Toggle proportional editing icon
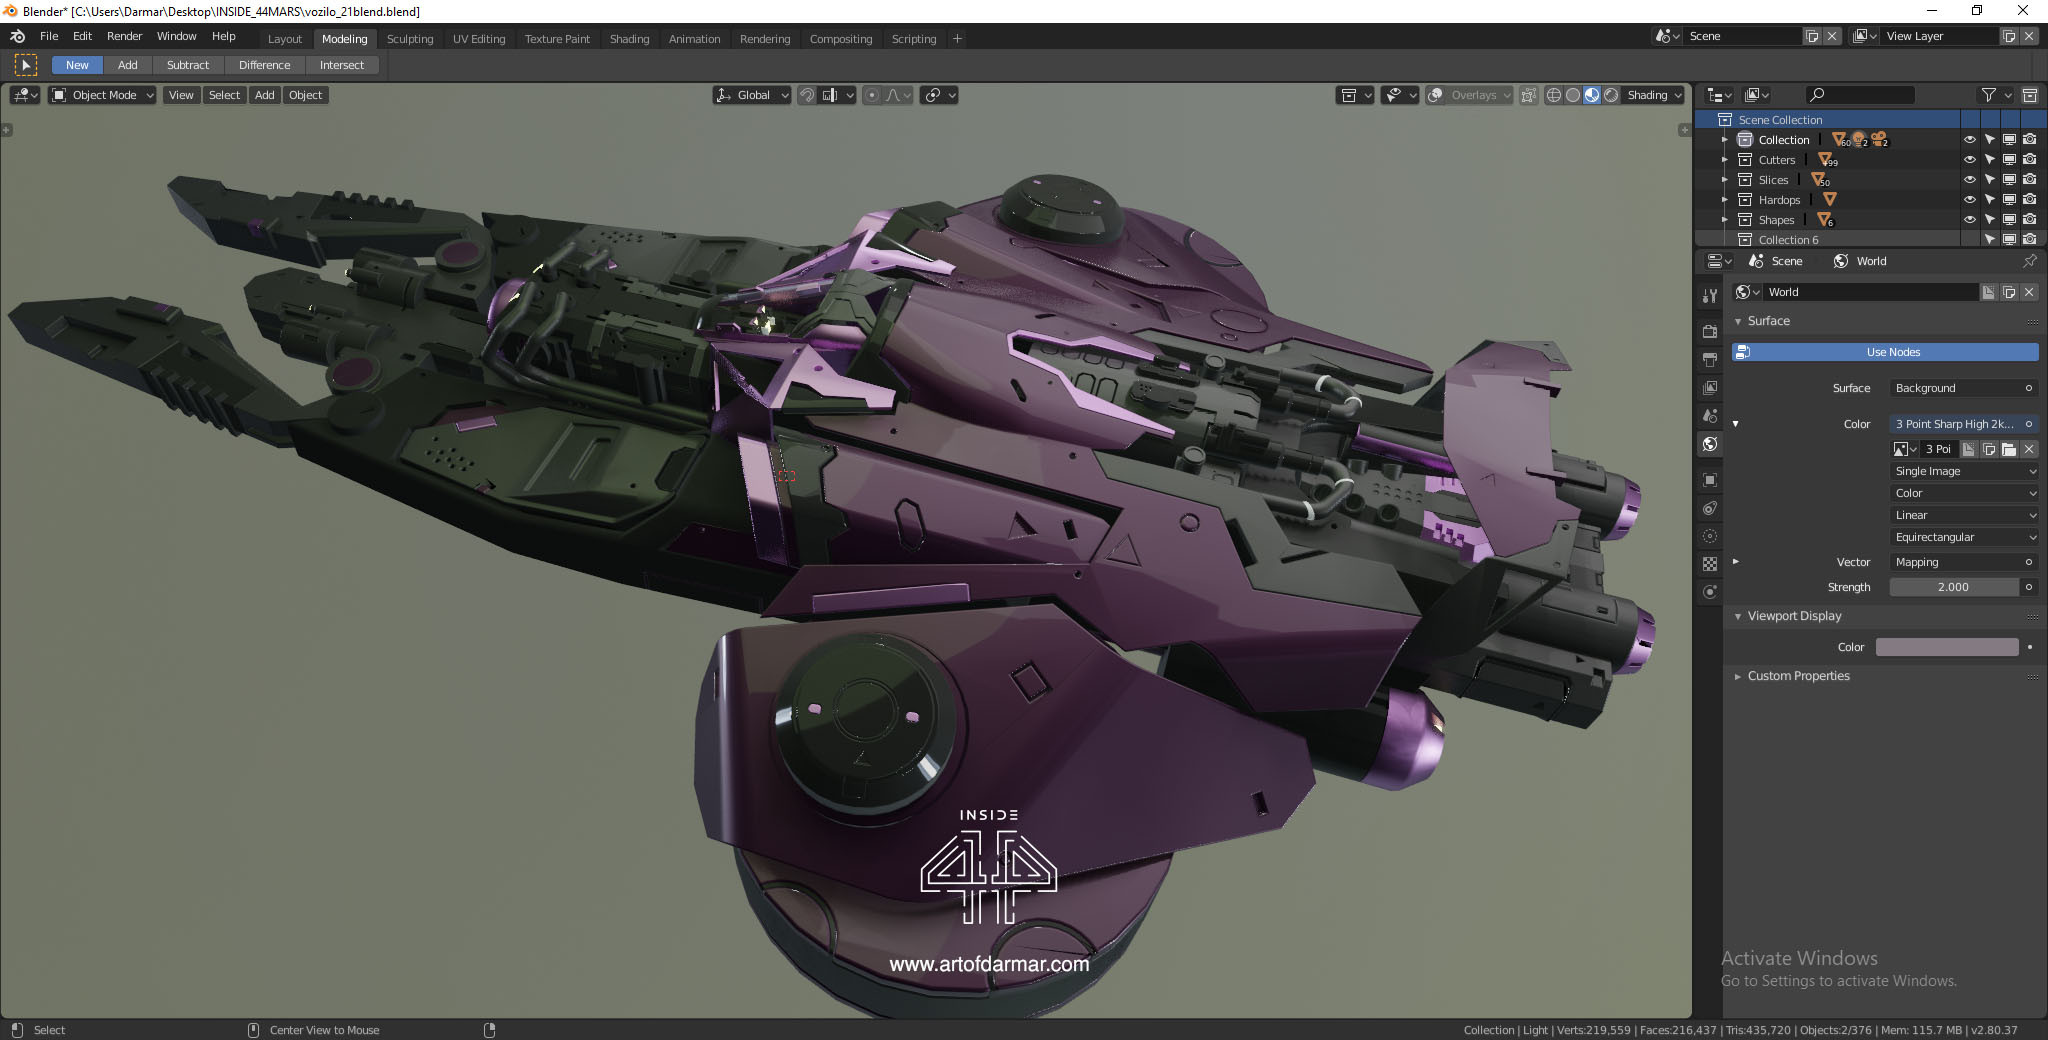The image size is (2048, 1040). click(872, 95)
